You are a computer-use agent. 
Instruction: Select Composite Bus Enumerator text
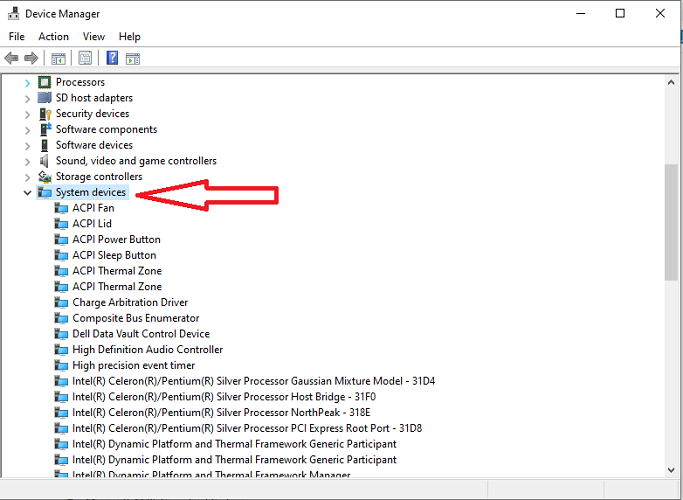click(x=135, y=318)
